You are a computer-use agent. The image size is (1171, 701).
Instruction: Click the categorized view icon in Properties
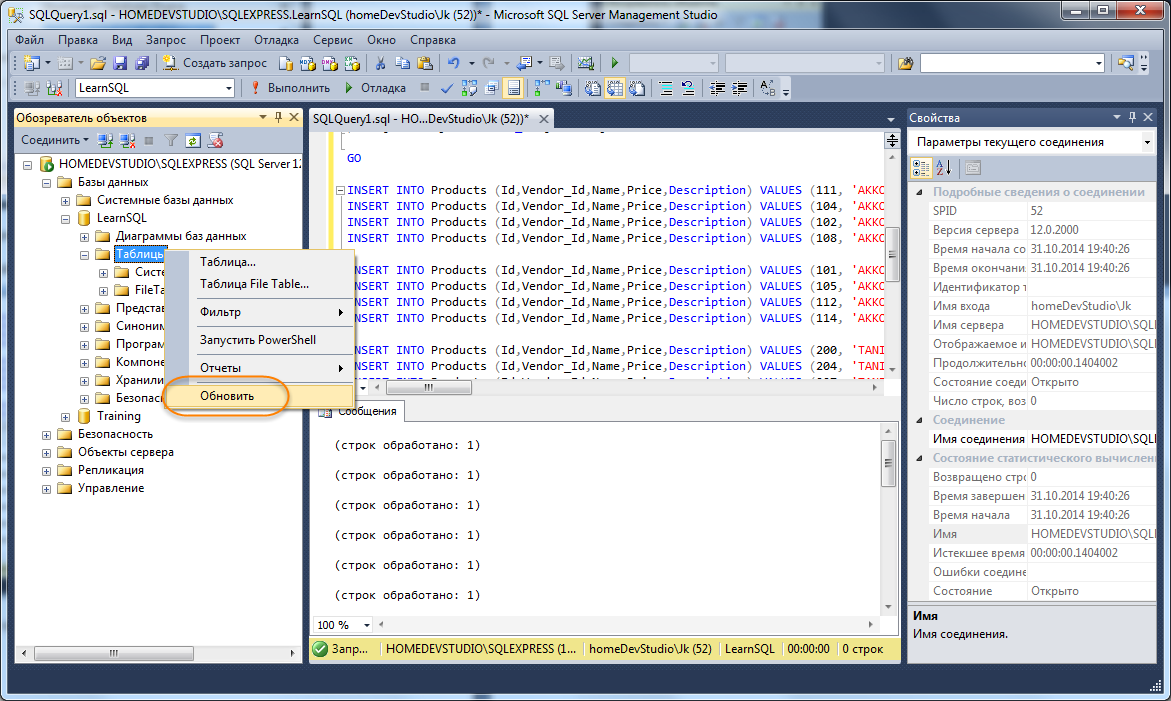tap(922, 168)
